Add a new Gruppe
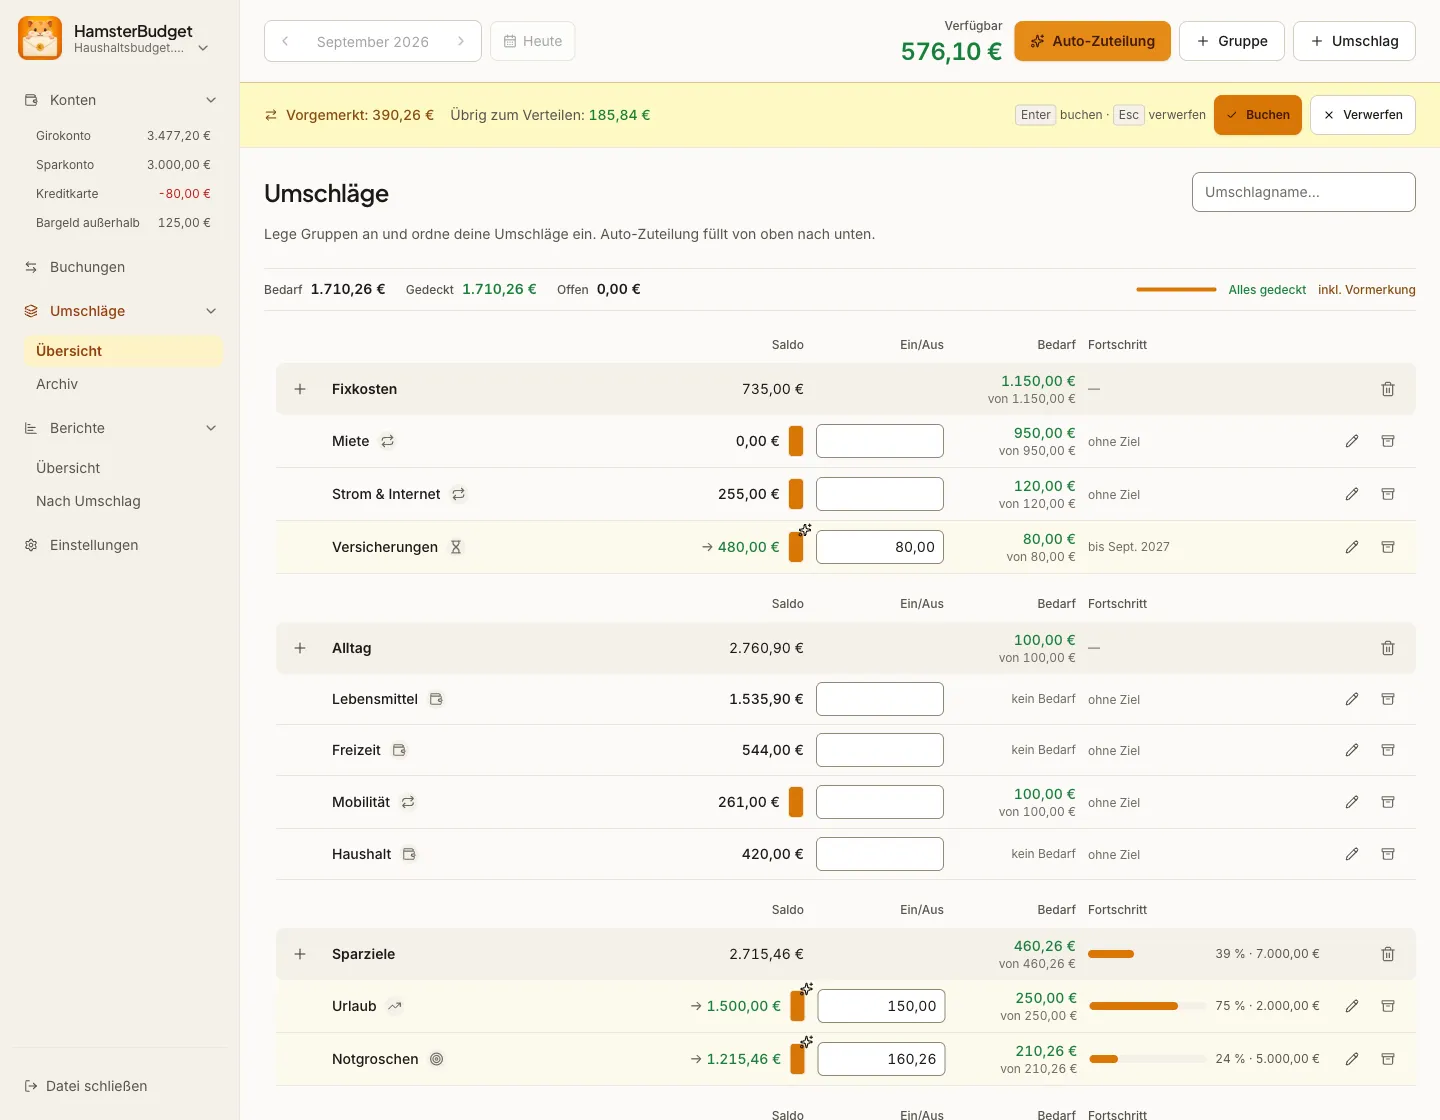The height and width of the screenshot is (1120, 1440). [1232, 41]
